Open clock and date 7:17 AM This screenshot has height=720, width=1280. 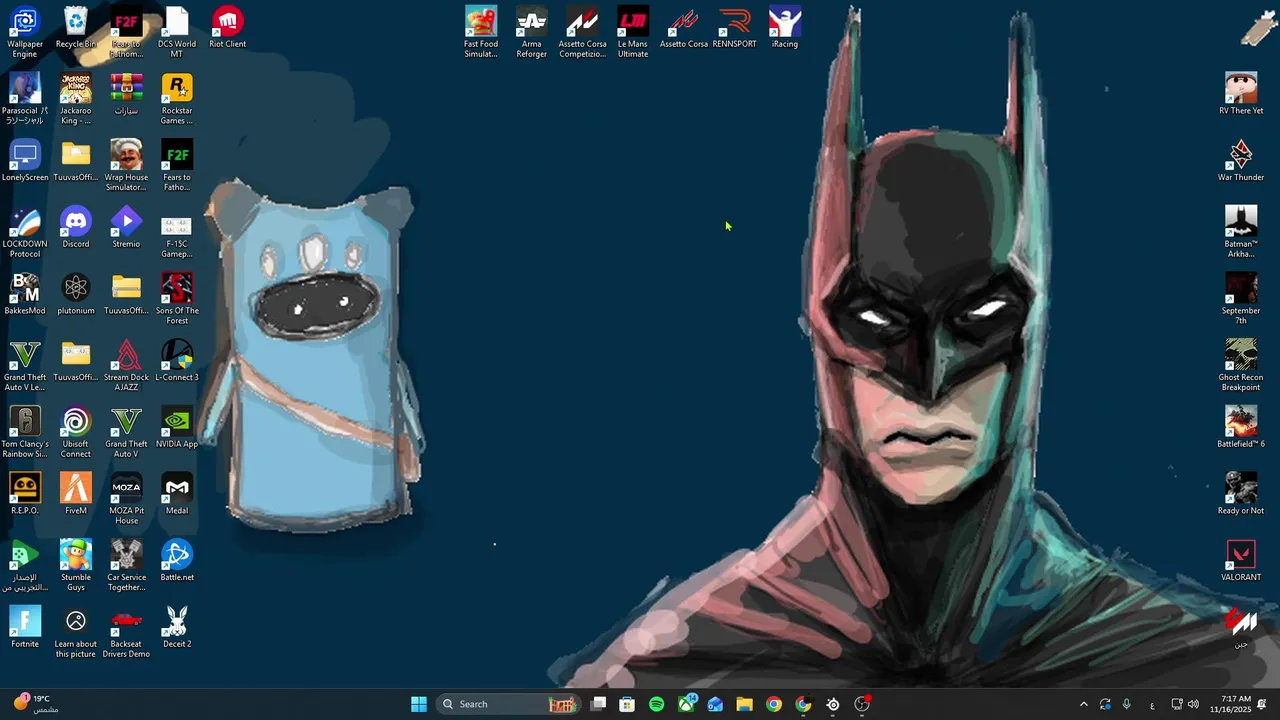click(x=1229, y=704)
